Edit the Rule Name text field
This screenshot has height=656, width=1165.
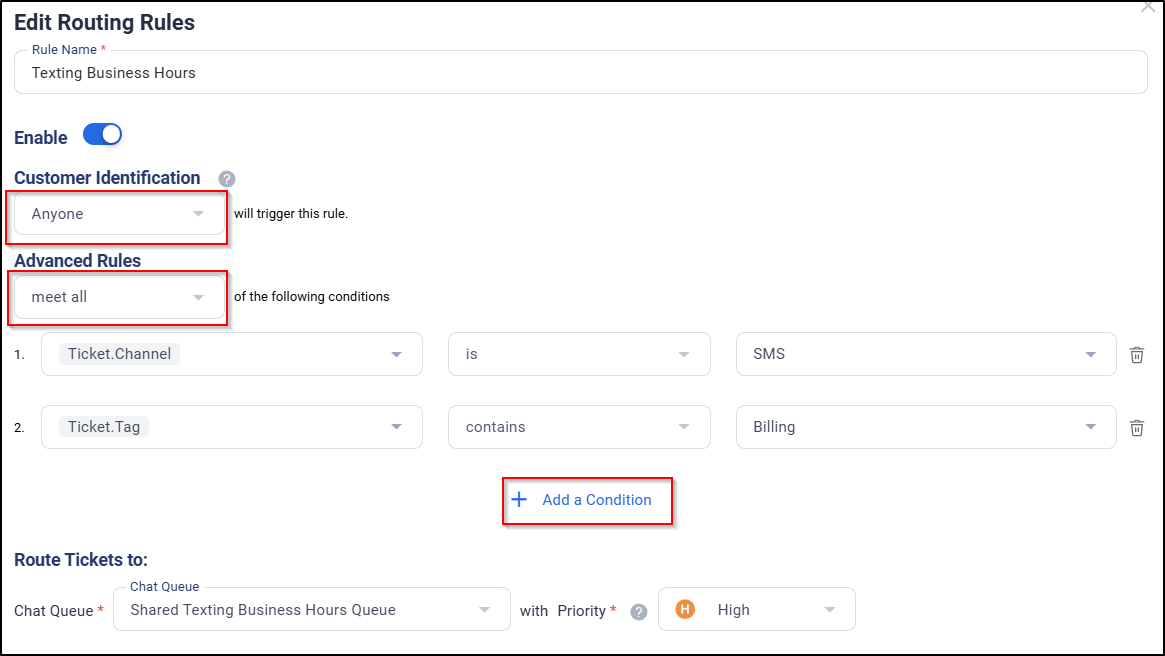pos(581,73)
